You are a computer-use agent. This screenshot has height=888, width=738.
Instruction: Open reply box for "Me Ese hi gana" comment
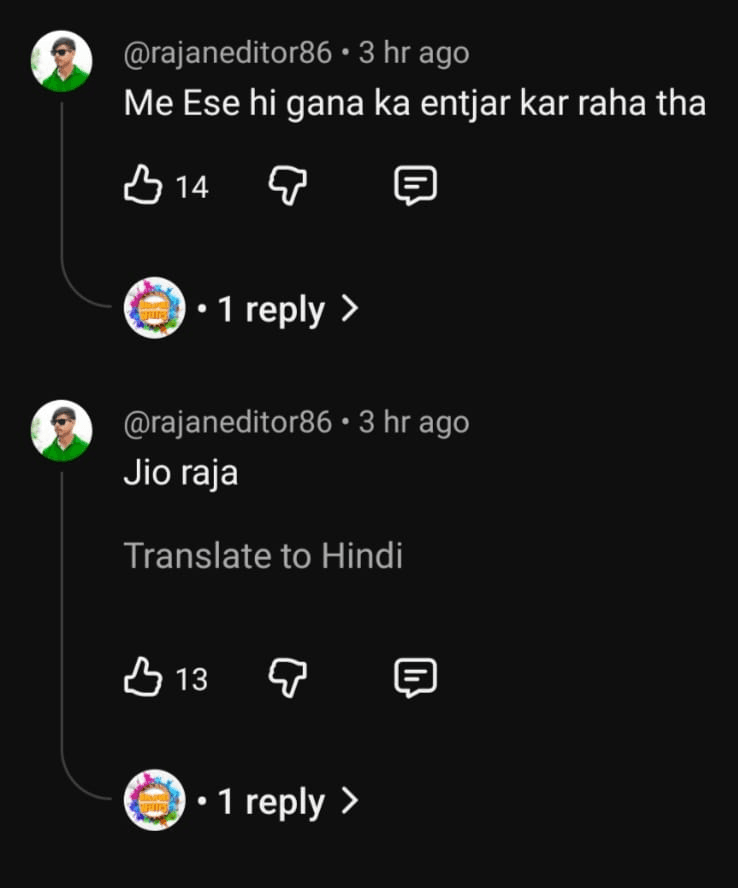coord(415,186)
